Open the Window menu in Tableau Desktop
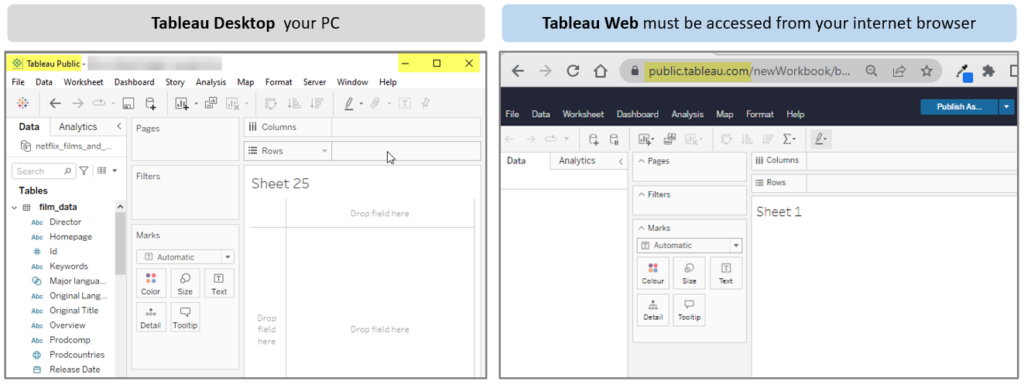Screen dimensions: 1024x385 point(352,82)
